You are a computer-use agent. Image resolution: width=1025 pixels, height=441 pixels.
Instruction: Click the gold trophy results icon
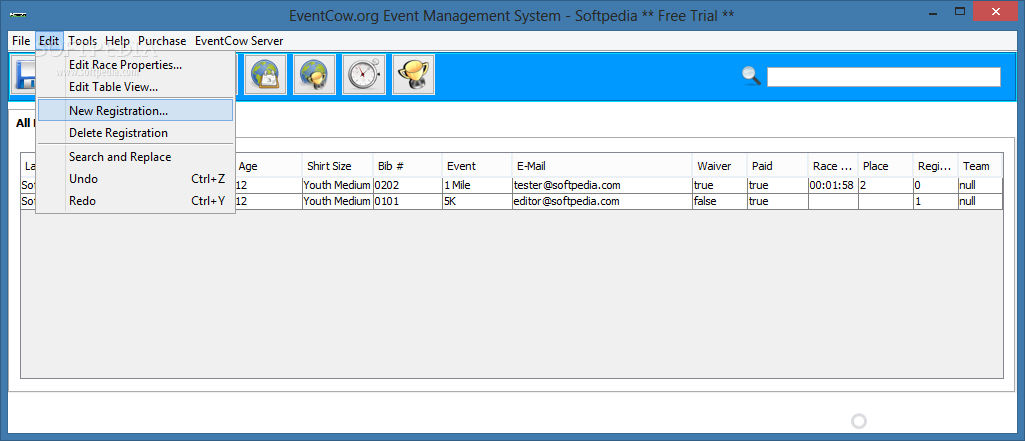pyautogui.click(x=413, y=74)
